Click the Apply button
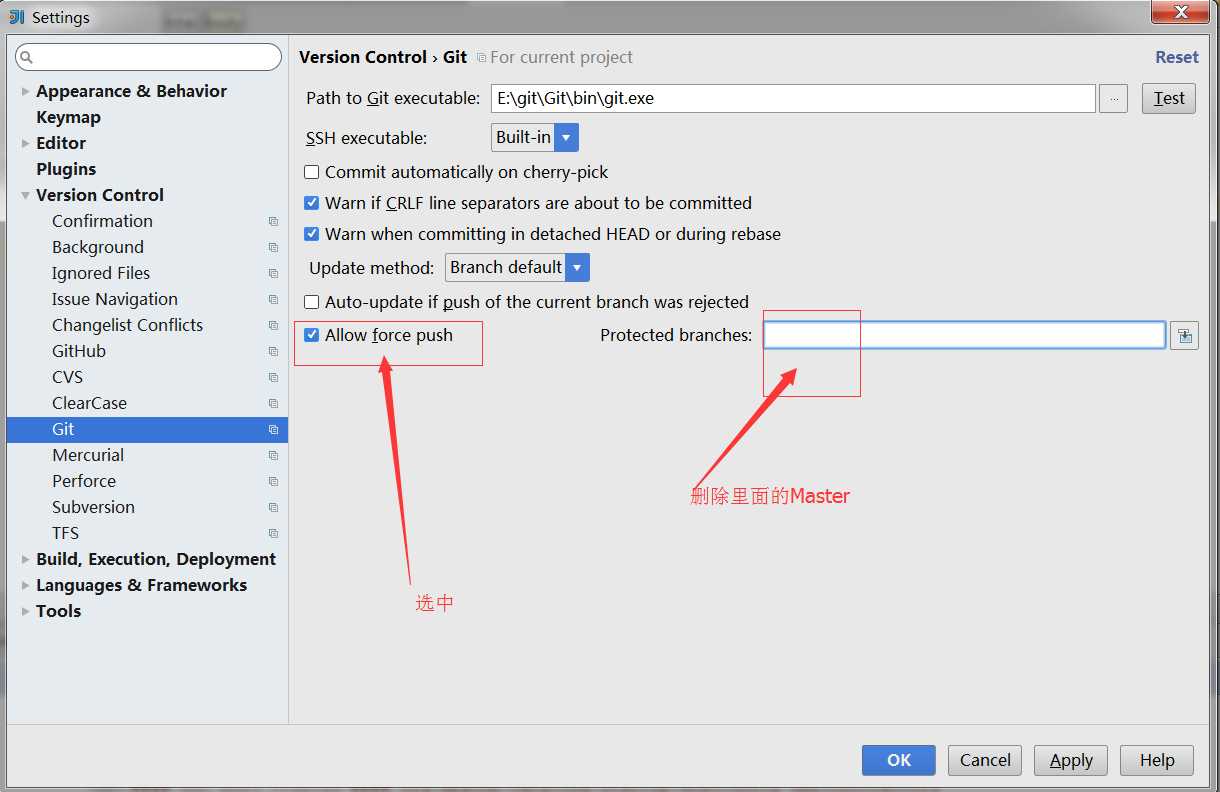 (1071, 760)
